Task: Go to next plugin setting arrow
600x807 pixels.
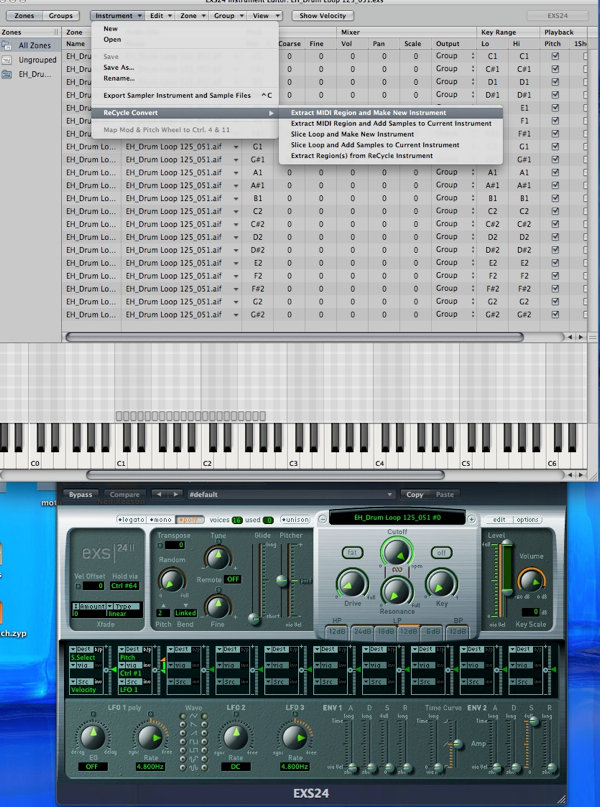Action: tap(175, 494)
